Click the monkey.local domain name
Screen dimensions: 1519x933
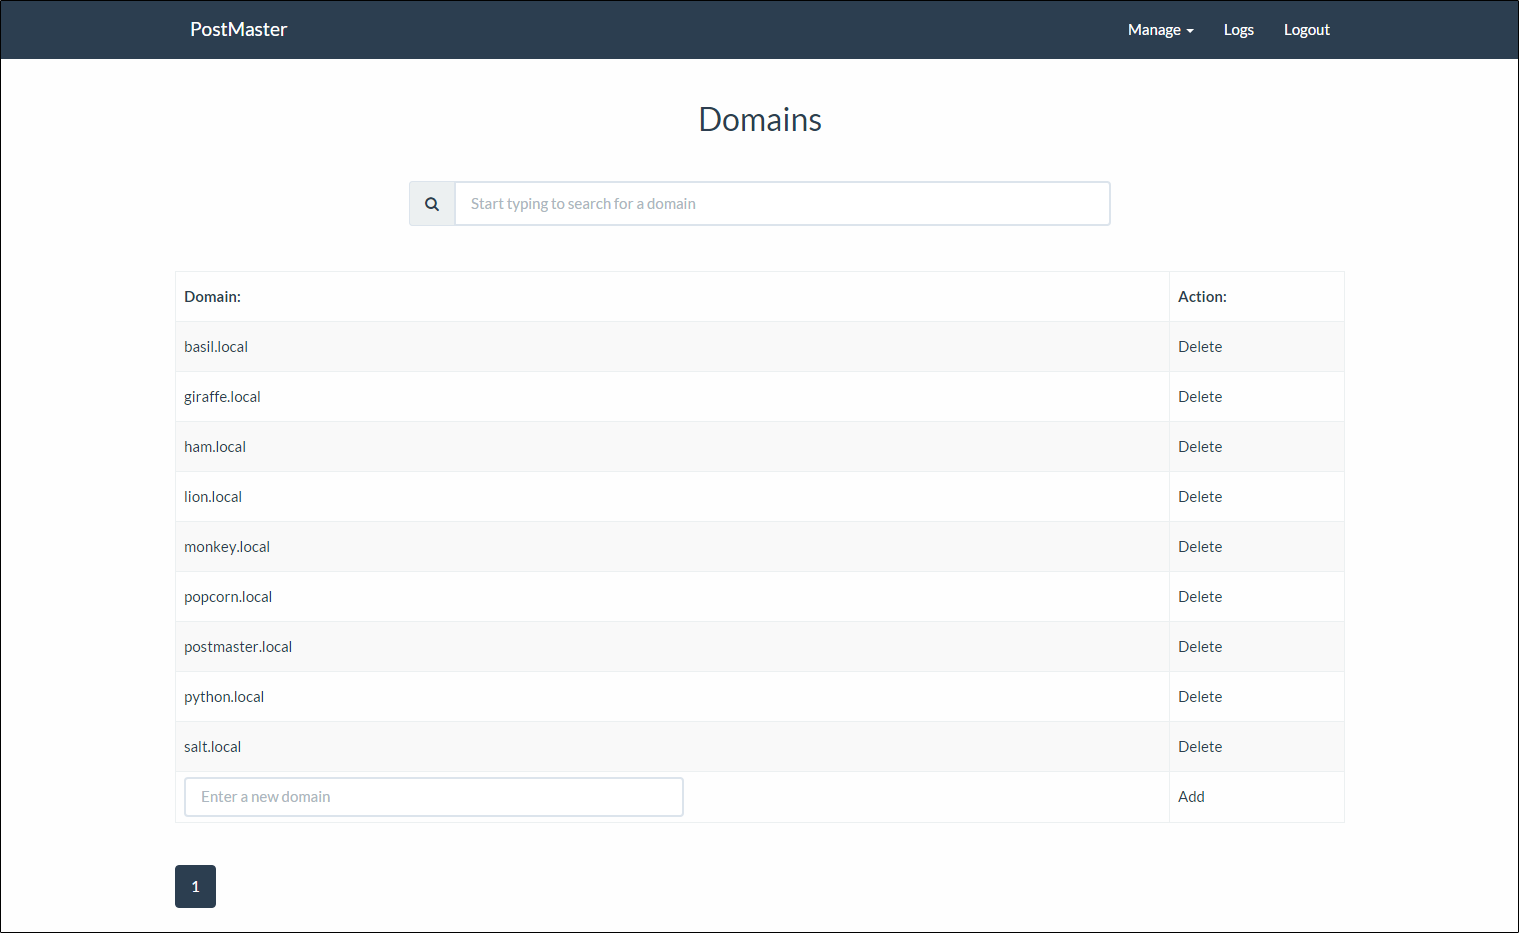click(x=227, y=547)
